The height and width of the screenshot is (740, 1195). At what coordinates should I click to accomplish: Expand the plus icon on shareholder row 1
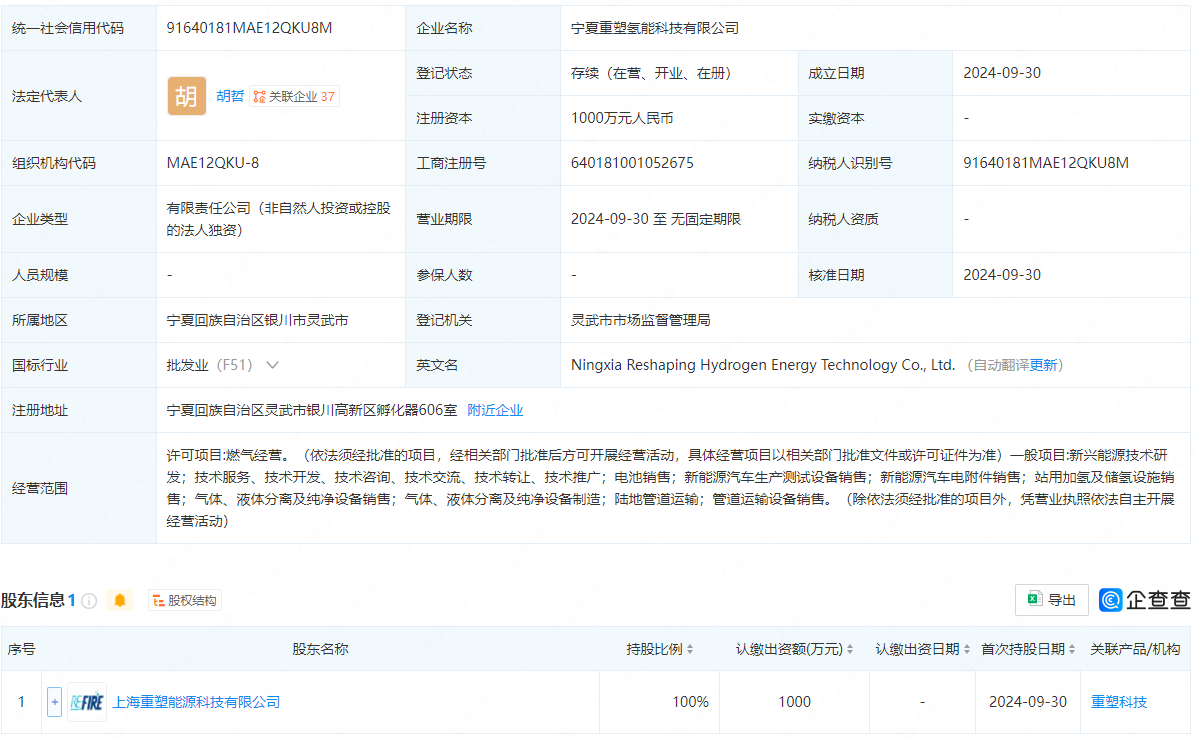53,701
